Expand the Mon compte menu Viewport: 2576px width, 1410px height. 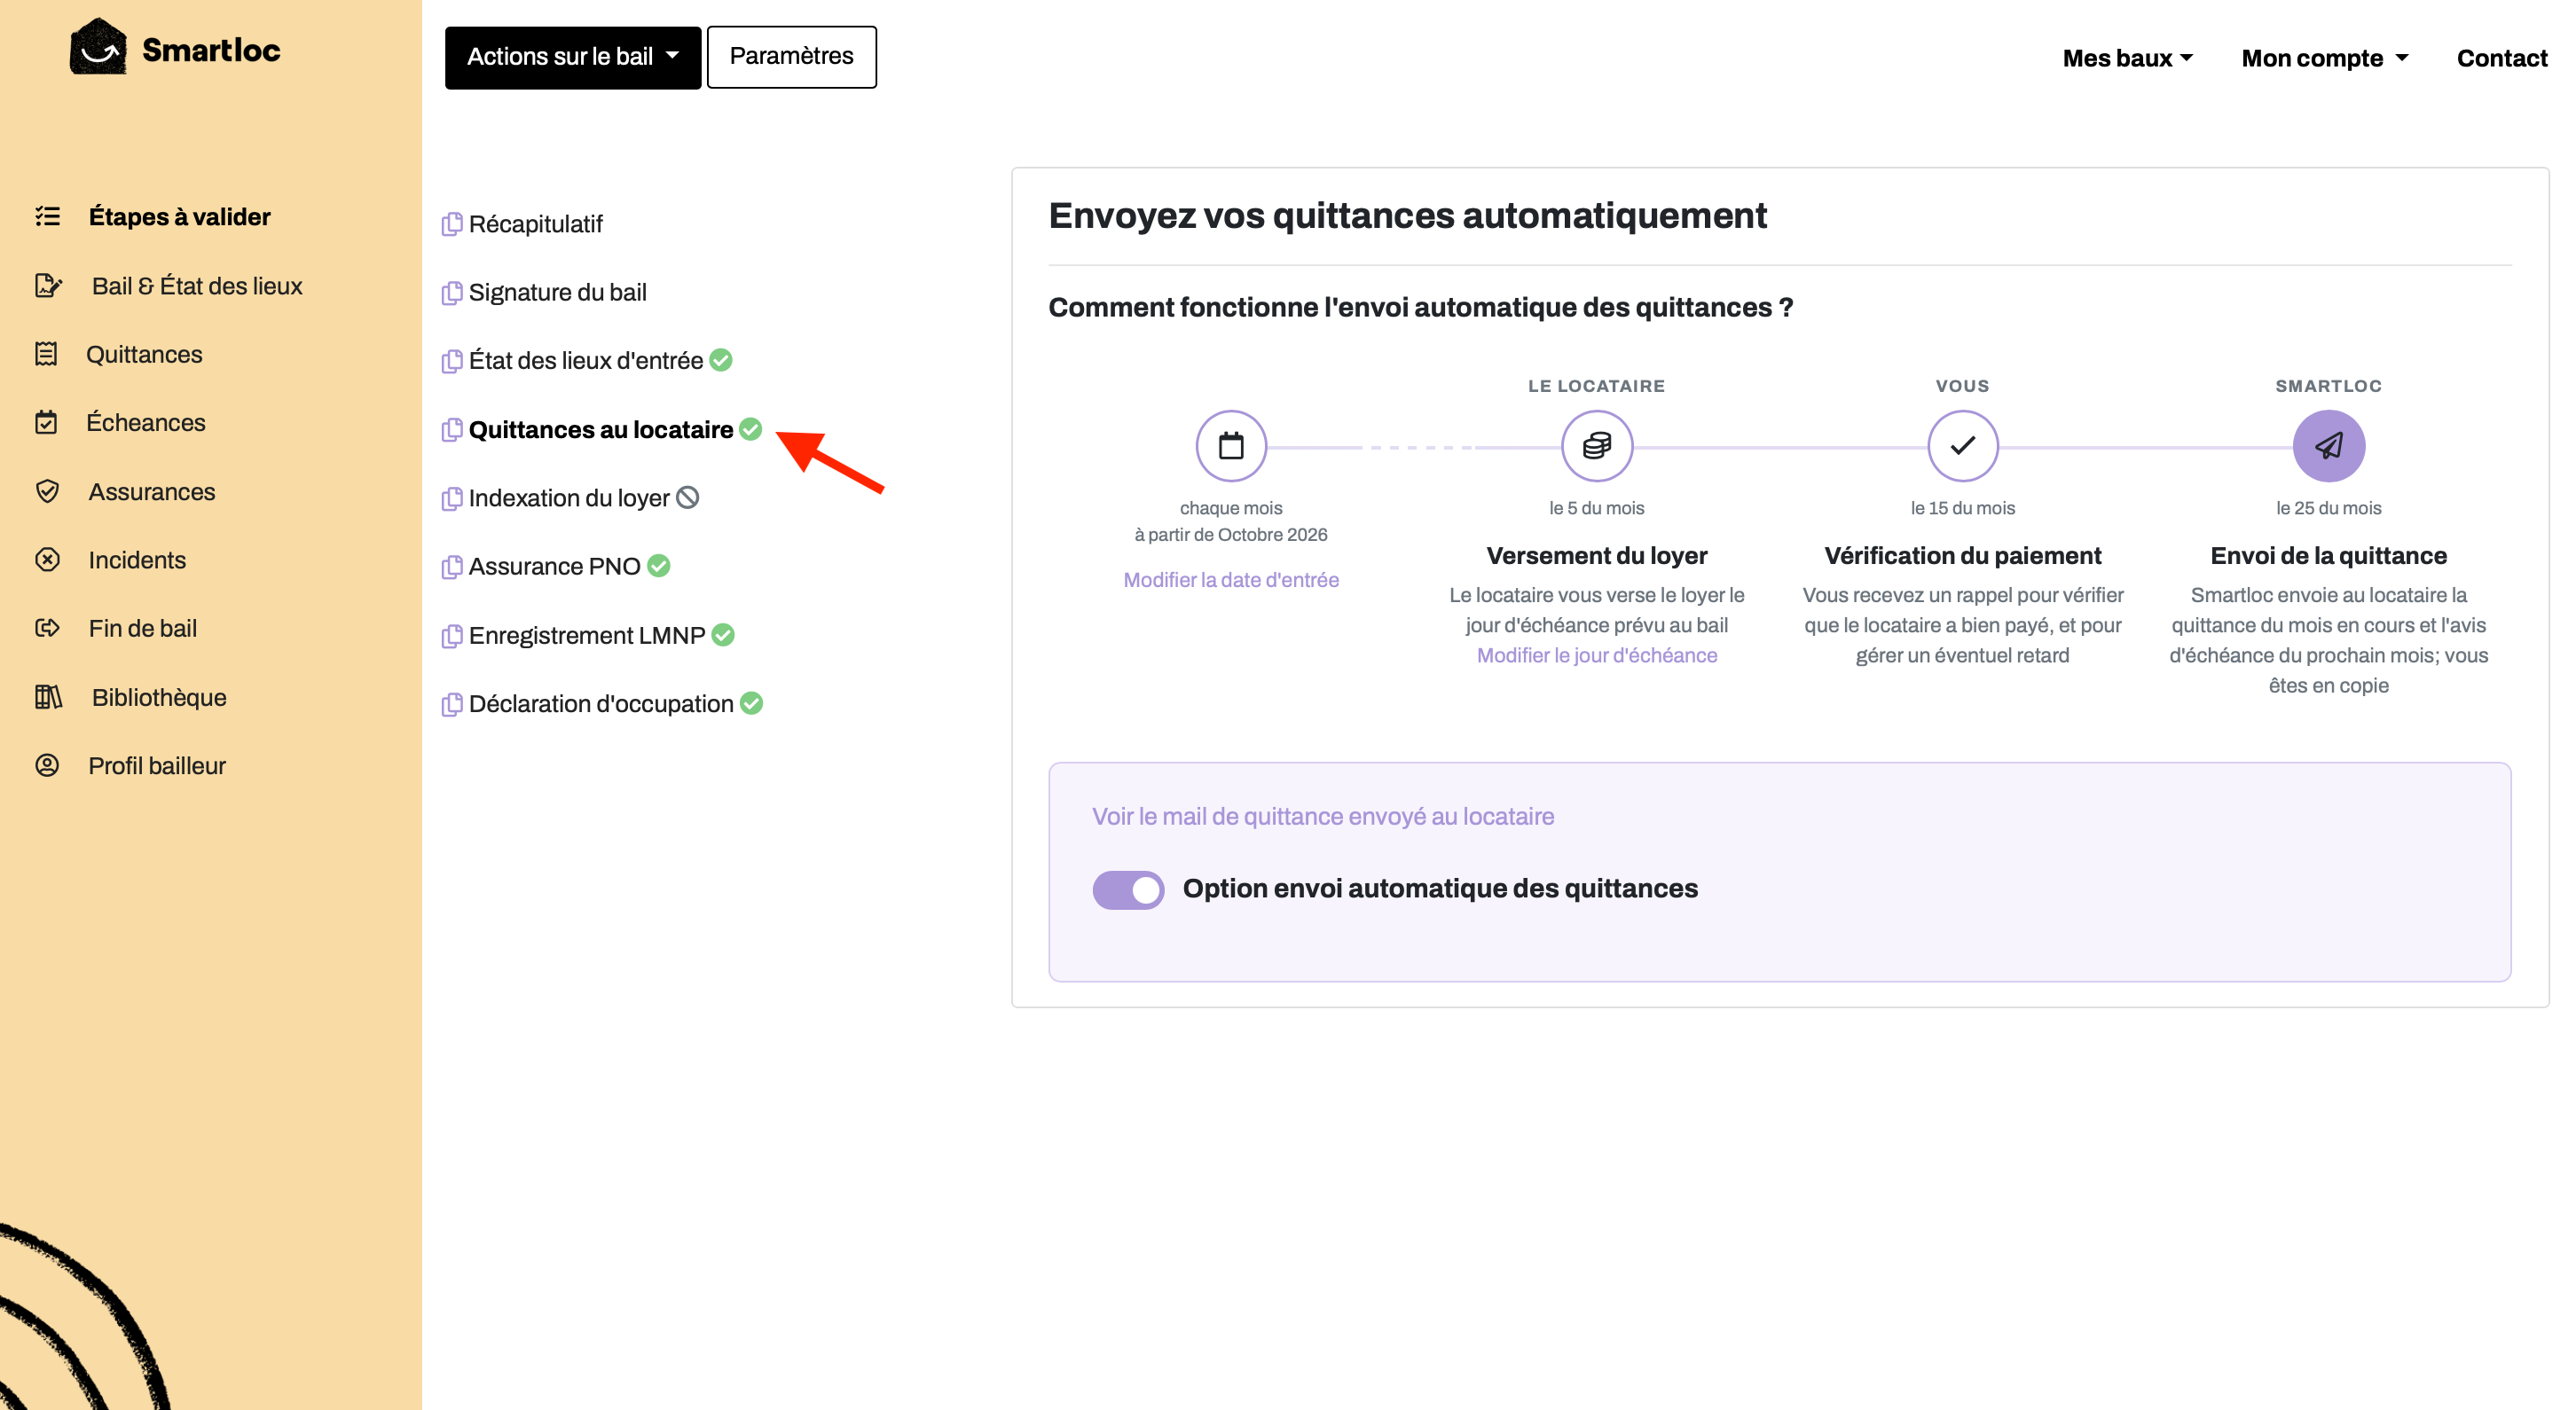[2324, 58]
